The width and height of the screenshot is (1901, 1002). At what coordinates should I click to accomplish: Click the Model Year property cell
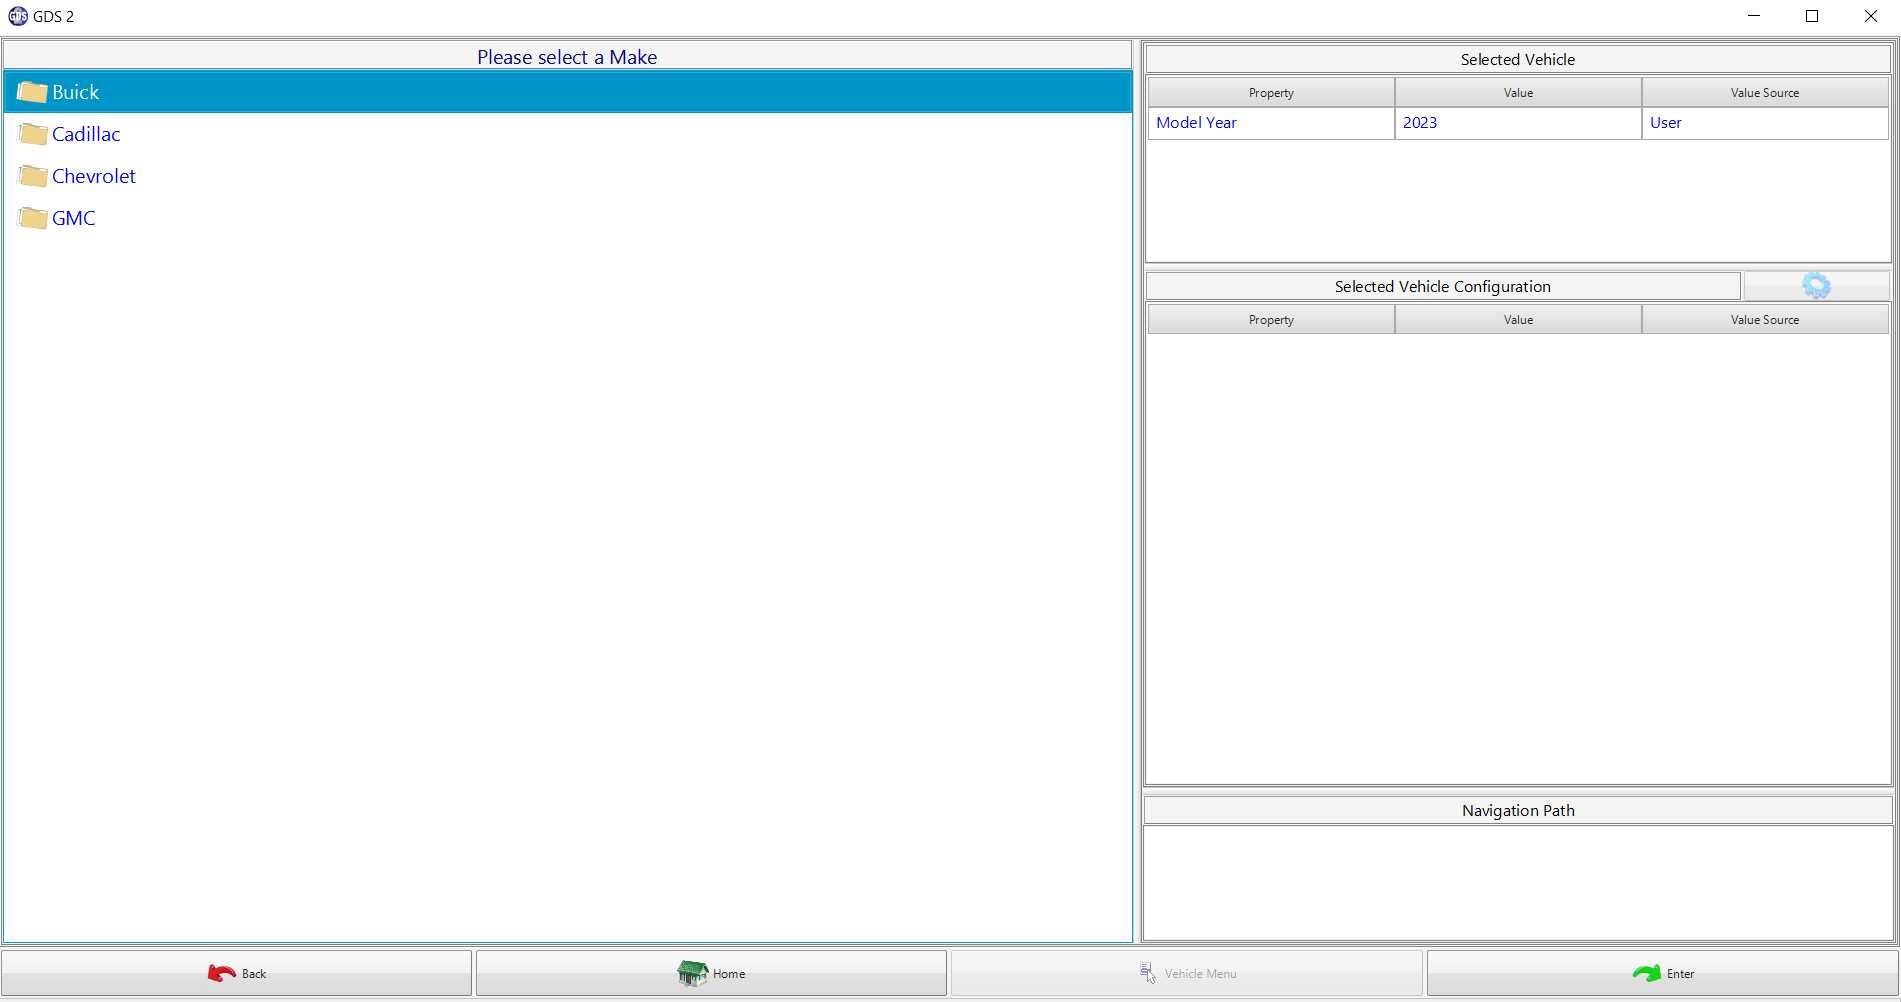click(x=1271, y=123)
